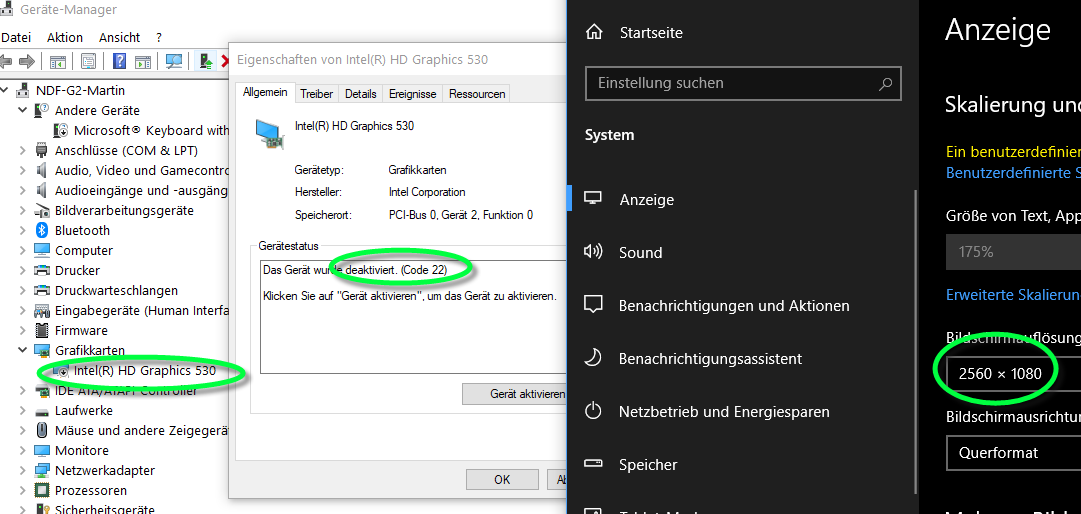This screenshot has height=514, width=1081.
Task: Click the Bildverarbeitungsgeräte camera icon
Action: click(x=42, y=210)
